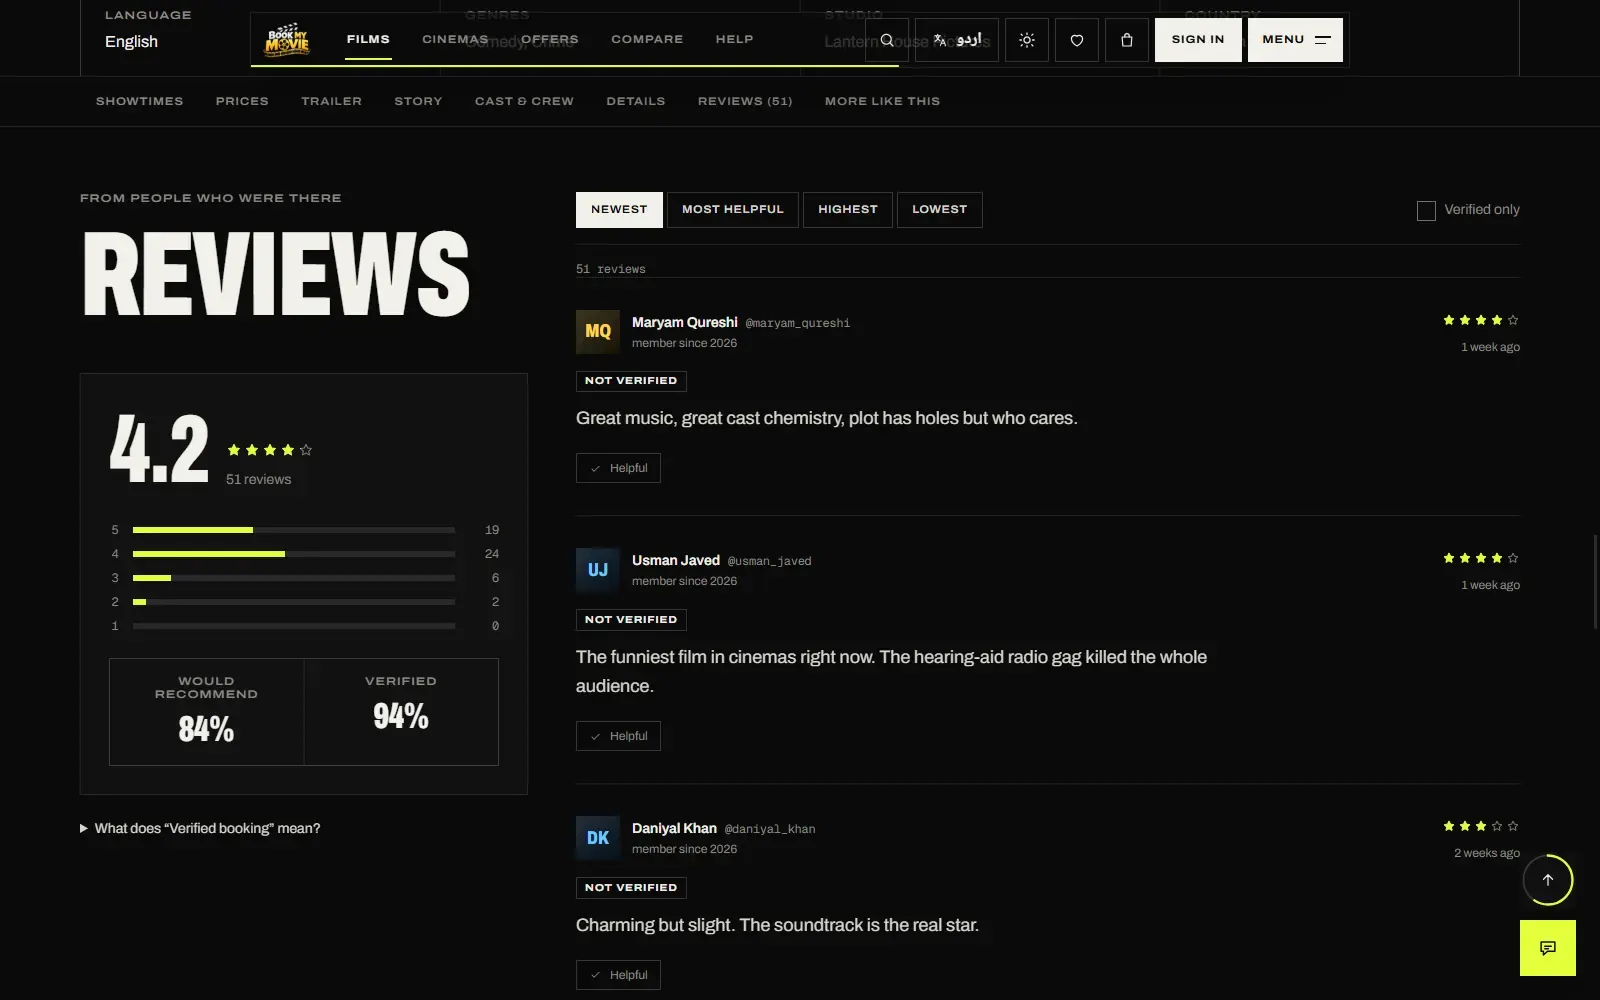Click Daniyal Khan's DK avatar
Image resolution: width=1600 pixels, height=1000 pixels.
pos(598,838)
